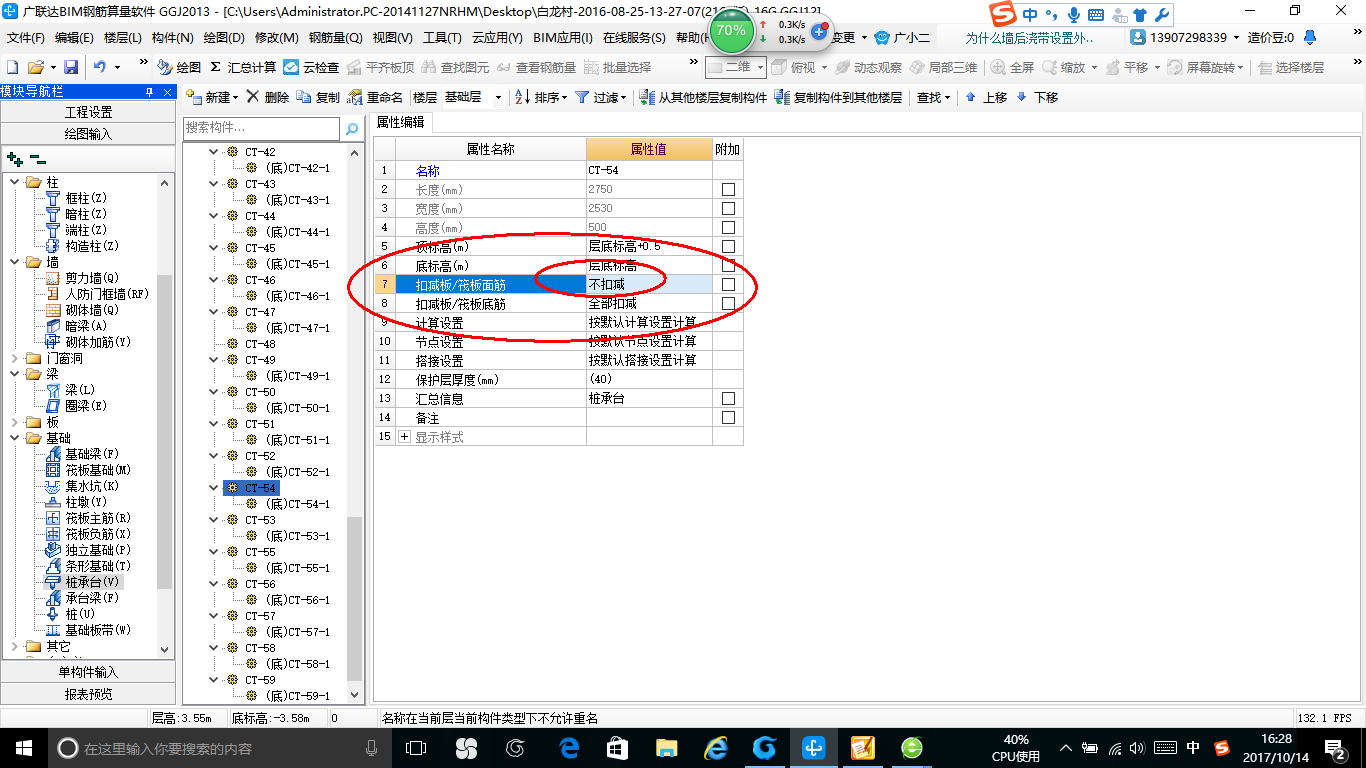Select (底)CT-54-1 sub-item

tap(297, 504)
